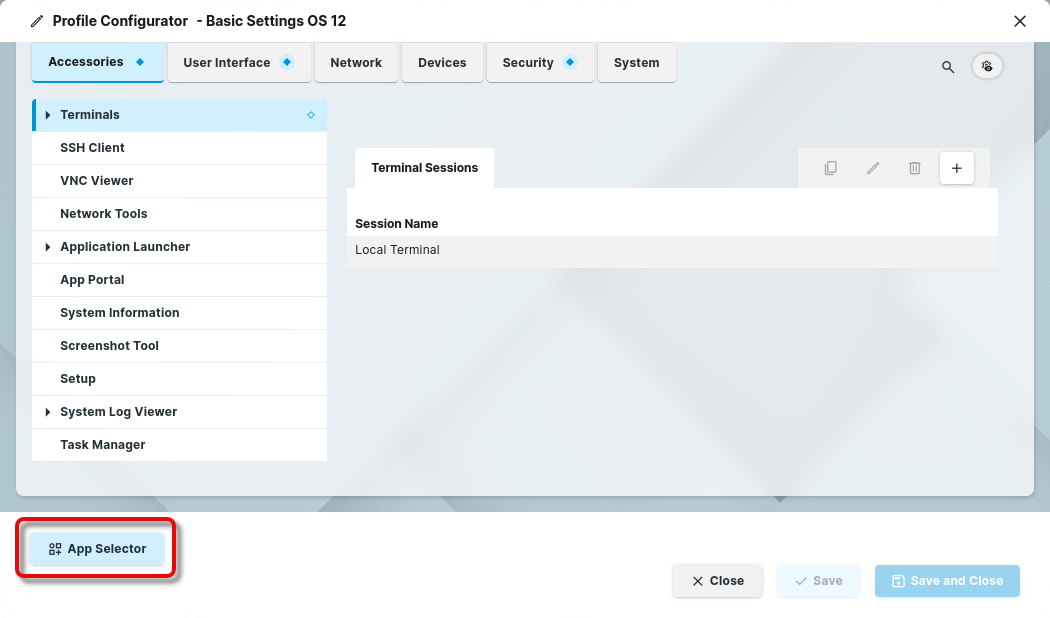Expand the Terminals tree arrow

click(x=47, y=115)
